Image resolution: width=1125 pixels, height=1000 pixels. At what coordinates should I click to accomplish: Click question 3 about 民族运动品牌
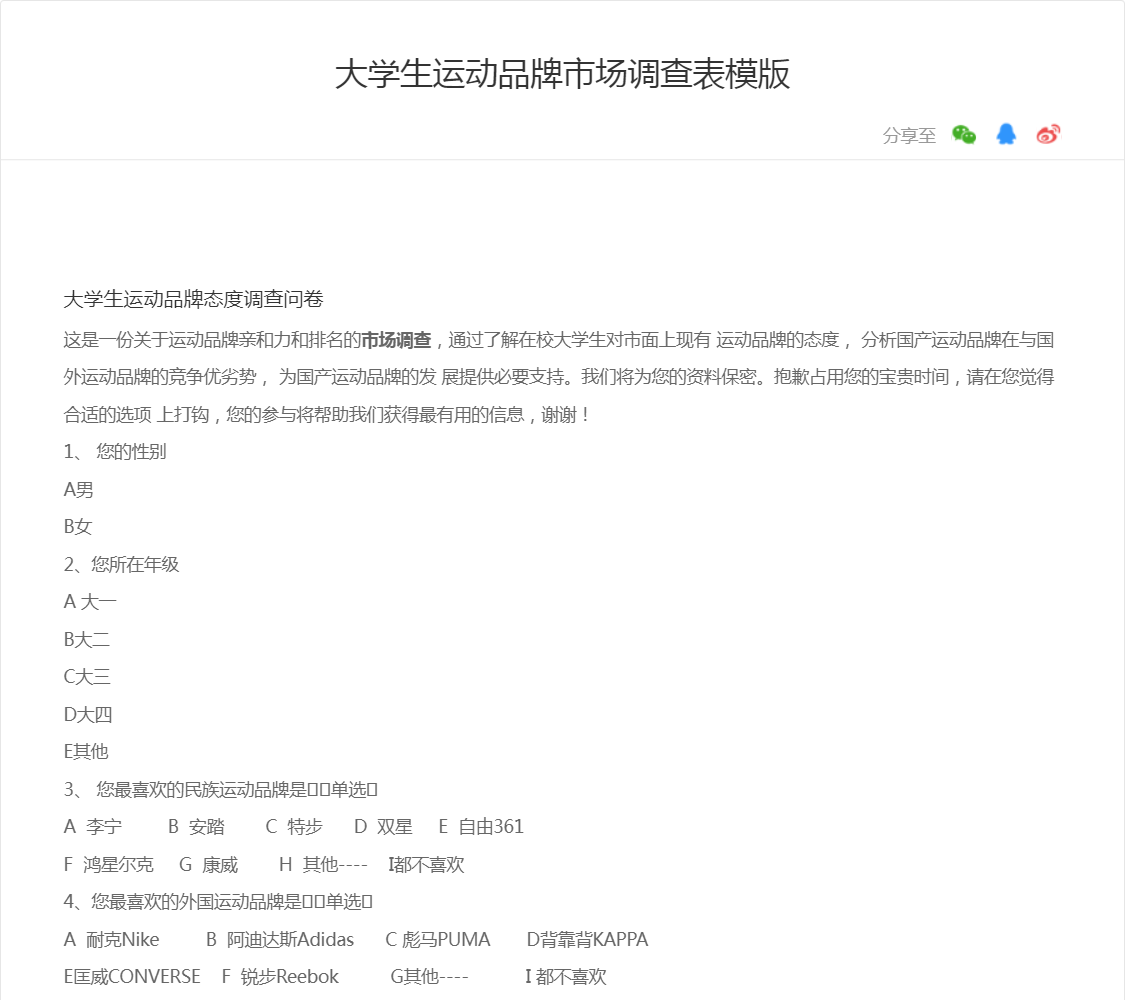pyautogui.click(x=220, y=790)
